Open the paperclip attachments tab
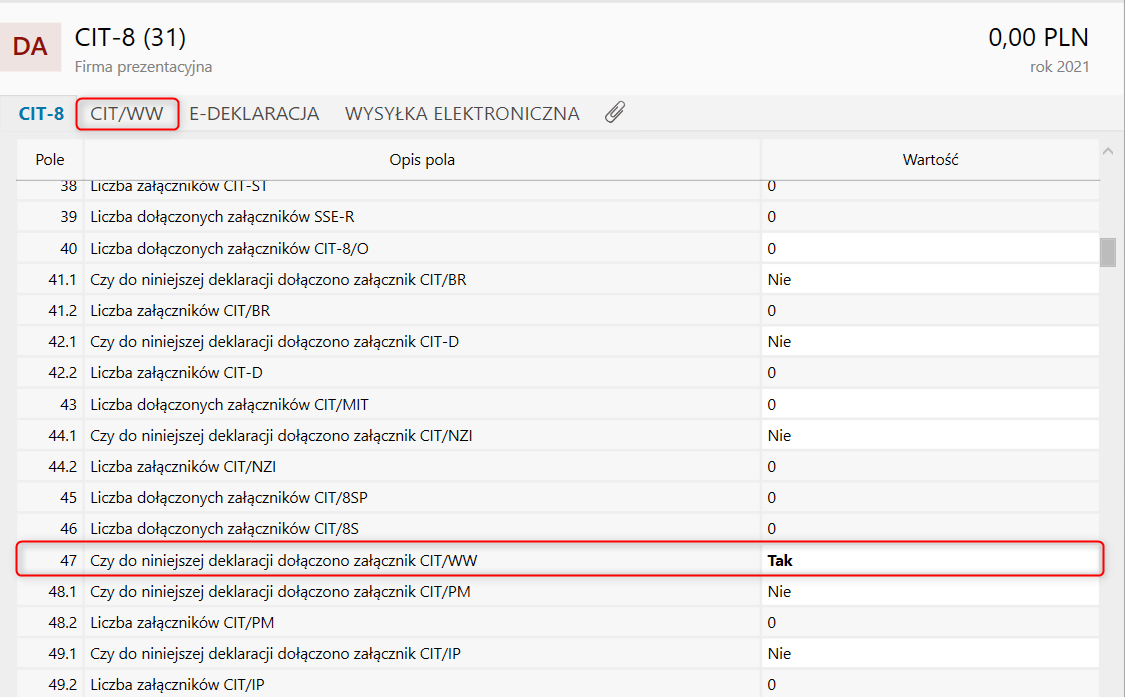 tap(615, 113)
